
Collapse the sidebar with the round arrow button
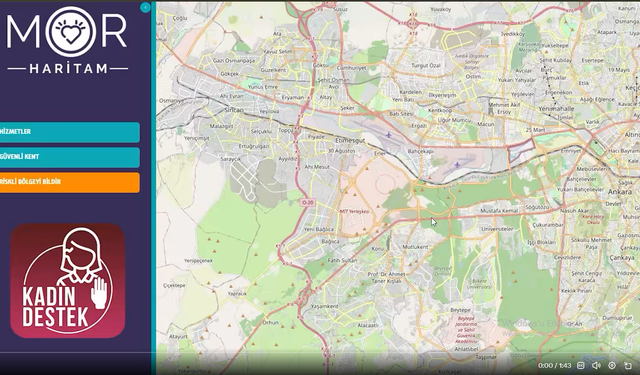click(145, 7)
